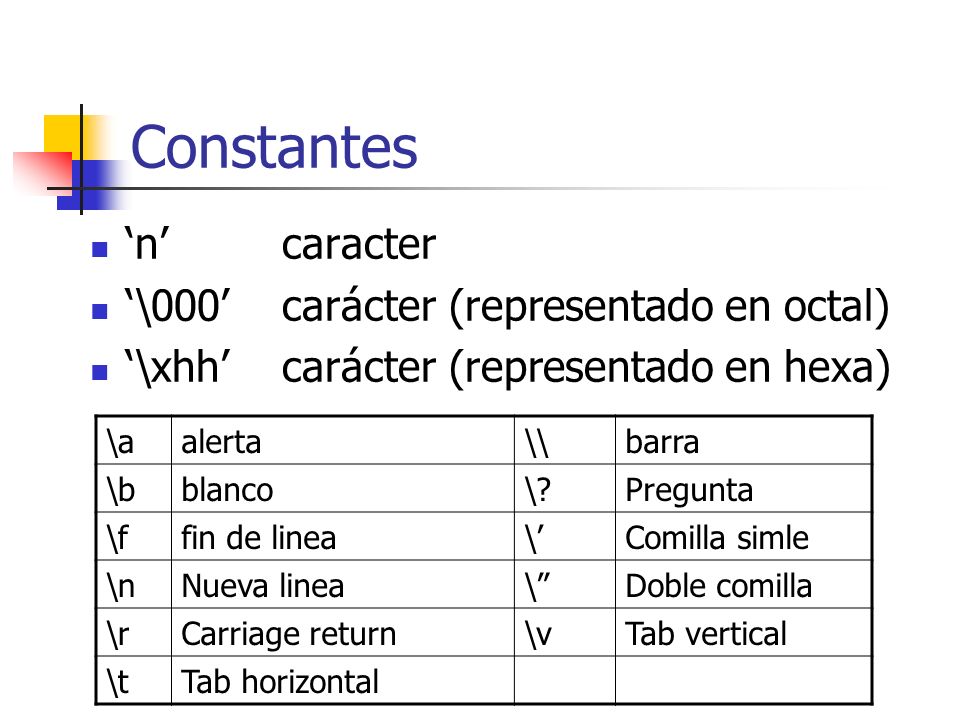The width and height of the screenshot is (960, 720).
Task: Click the 'Doble comilla' table cell
Action: coord(743,584)
